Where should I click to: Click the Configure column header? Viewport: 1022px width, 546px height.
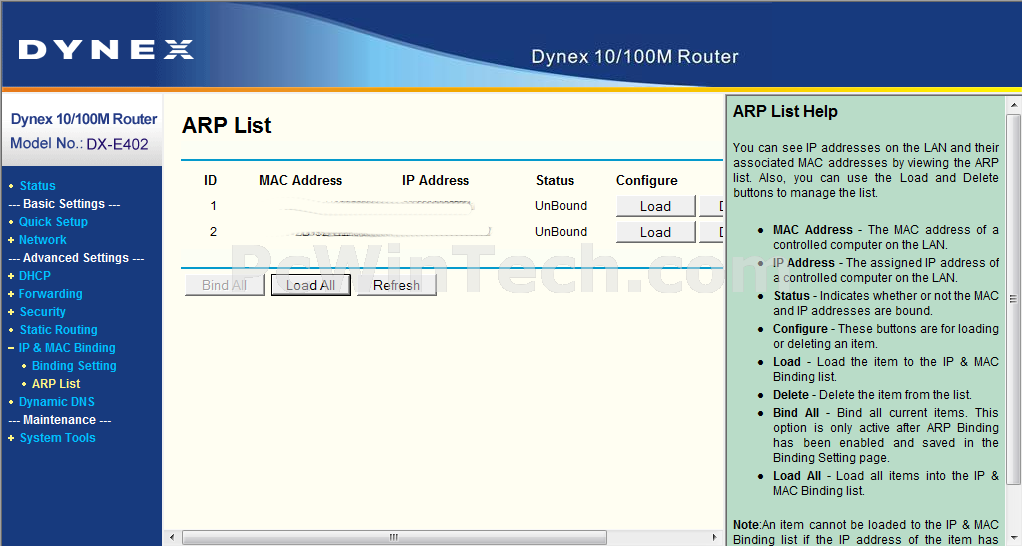(647, 180)
